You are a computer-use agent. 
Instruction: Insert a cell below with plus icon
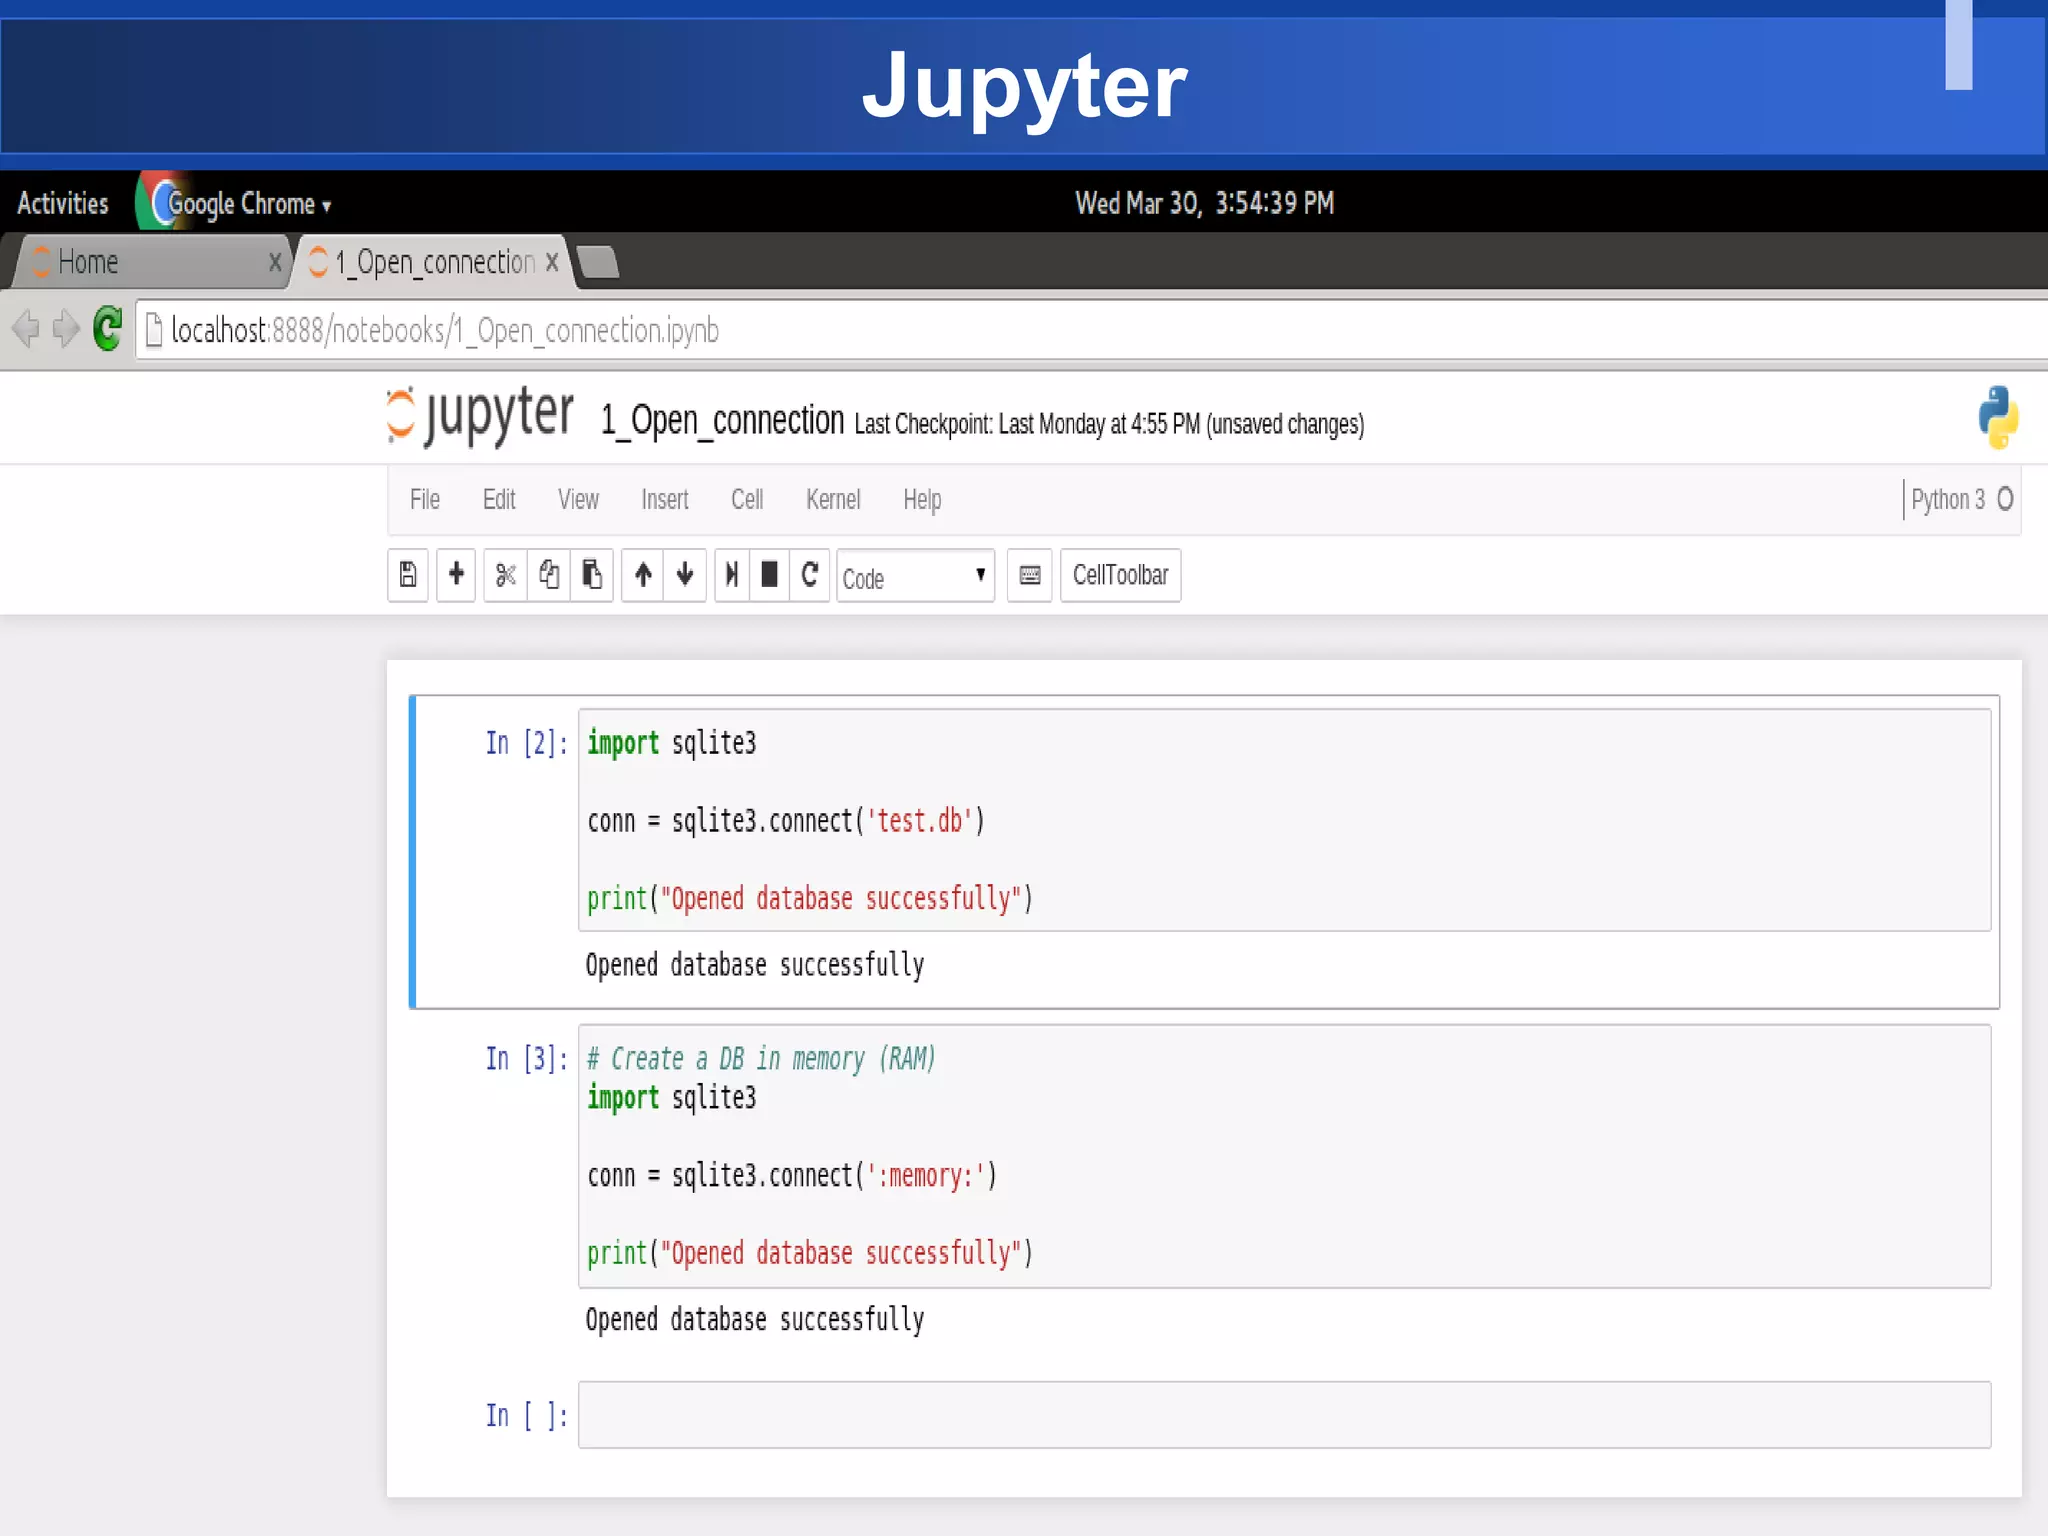point(456,575)
